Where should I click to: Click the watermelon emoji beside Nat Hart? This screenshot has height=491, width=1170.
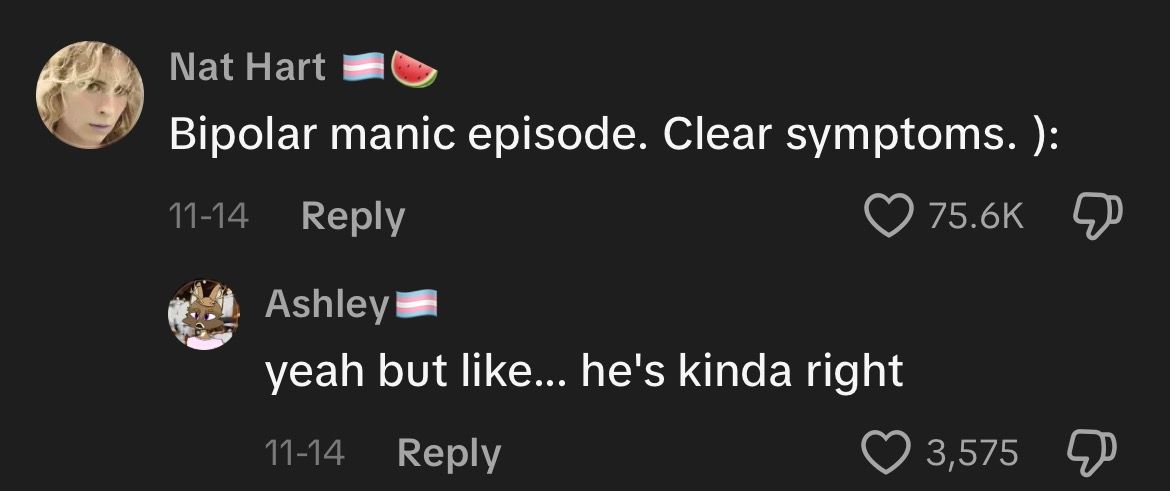point(414,69)
